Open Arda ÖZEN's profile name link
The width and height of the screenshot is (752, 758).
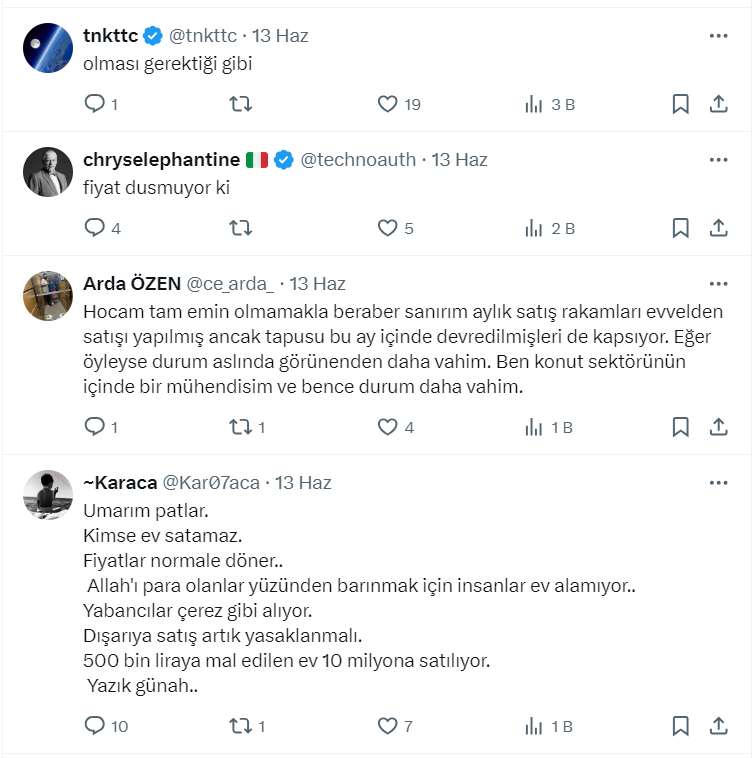130,283
